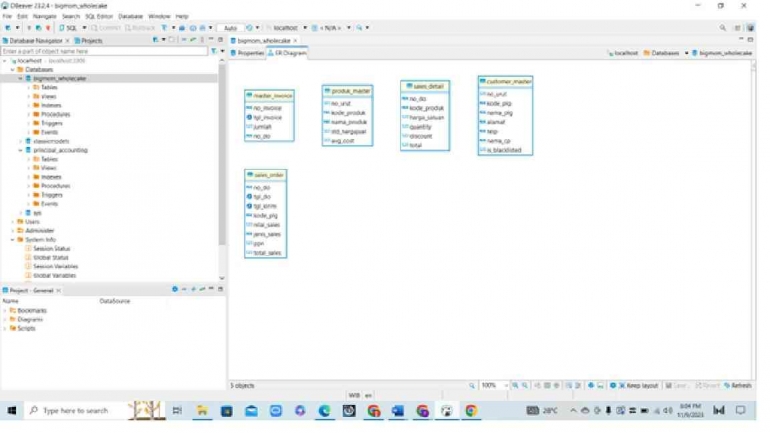Open Window menu
The height and width of the screenshot is (433, 770).
pos(159,16)
